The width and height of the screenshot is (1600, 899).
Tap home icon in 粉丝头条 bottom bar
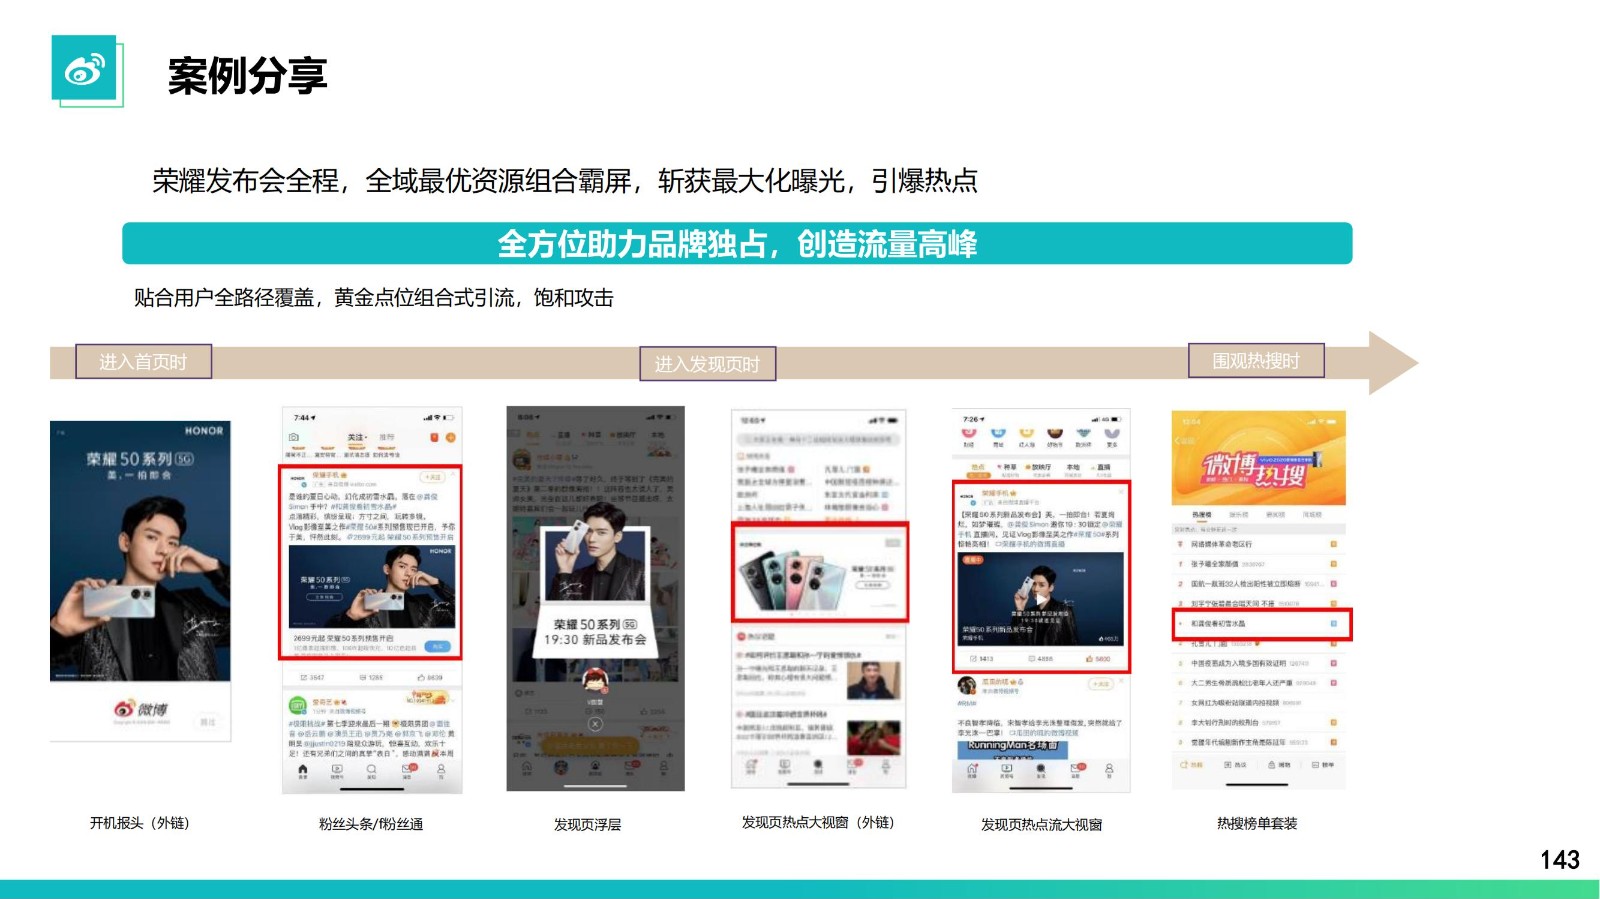(303, 770)
